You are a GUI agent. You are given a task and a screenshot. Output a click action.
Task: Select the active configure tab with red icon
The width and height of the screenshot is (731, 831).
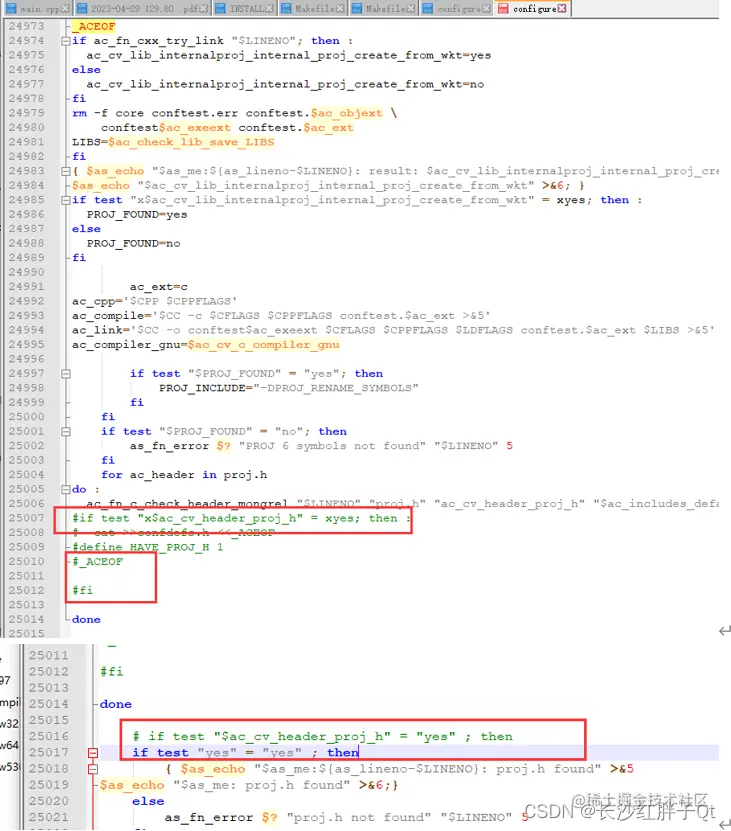(533, 8)
